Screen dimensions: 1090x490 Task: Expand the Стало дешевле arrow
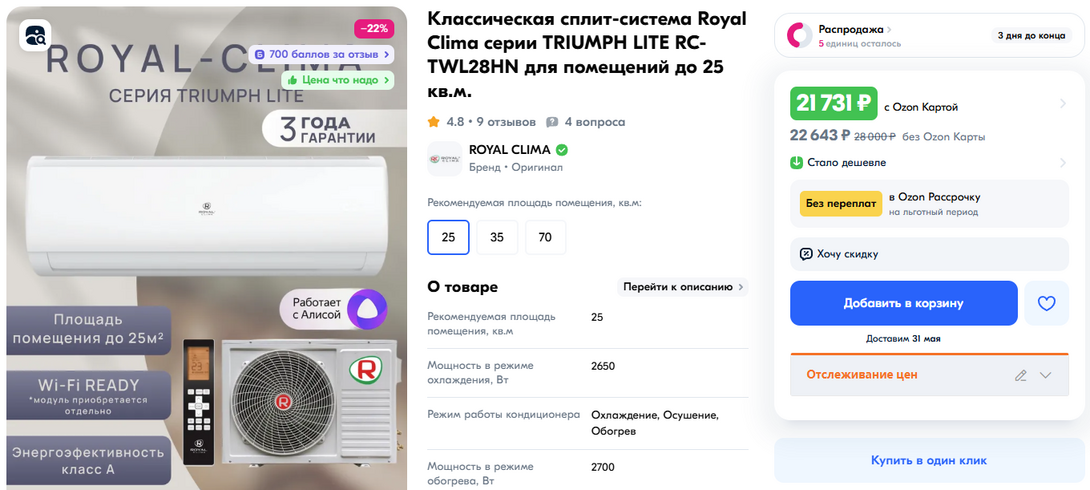pos(1062,163)
